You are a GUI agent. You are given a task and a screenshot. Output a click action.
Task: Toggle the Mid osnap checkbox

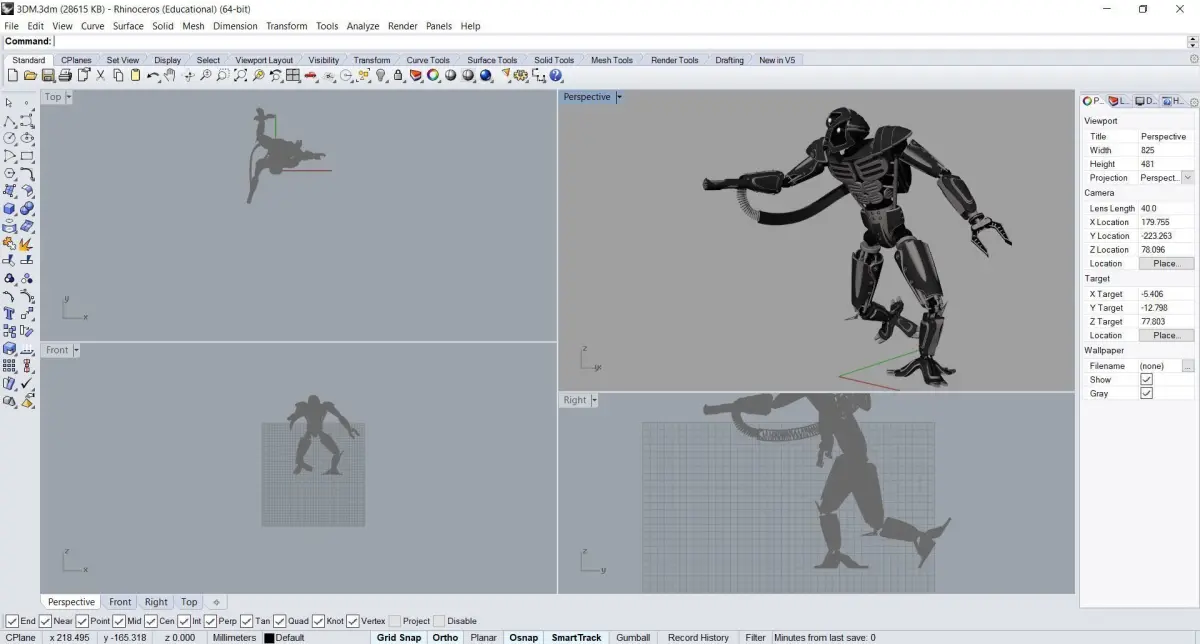(119, 621)
